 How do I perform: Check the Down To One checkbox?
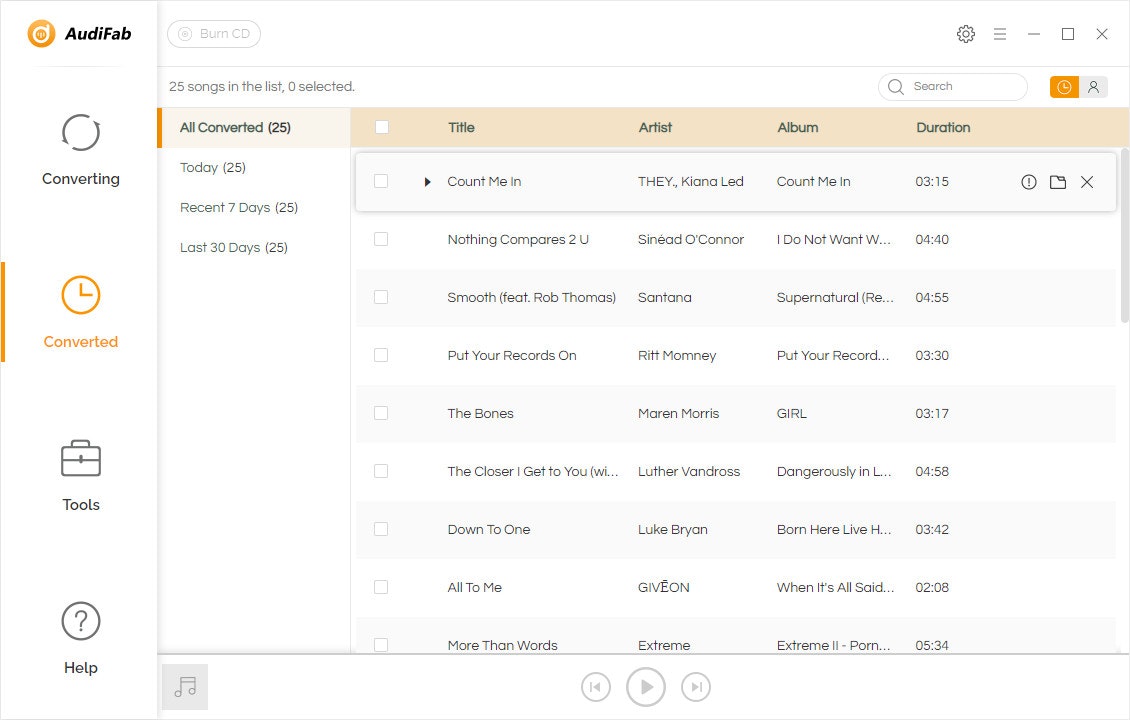pos(381,529)
